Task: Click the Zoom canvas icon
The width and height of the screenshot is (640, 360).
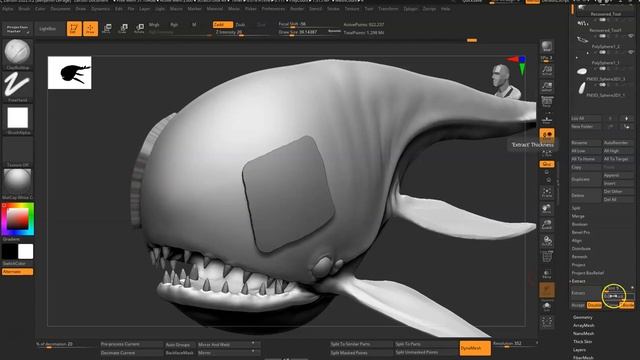Action: (547, 87)
